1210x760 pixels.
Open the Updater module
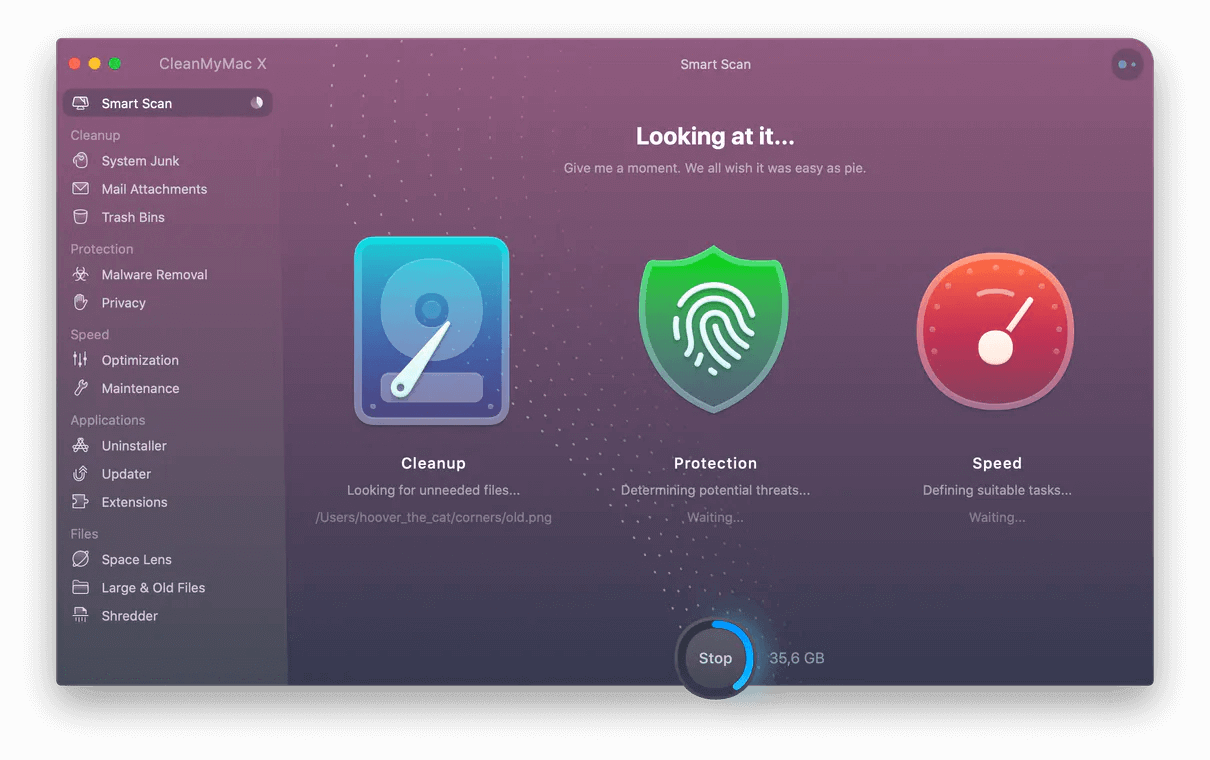click(128, 473)
